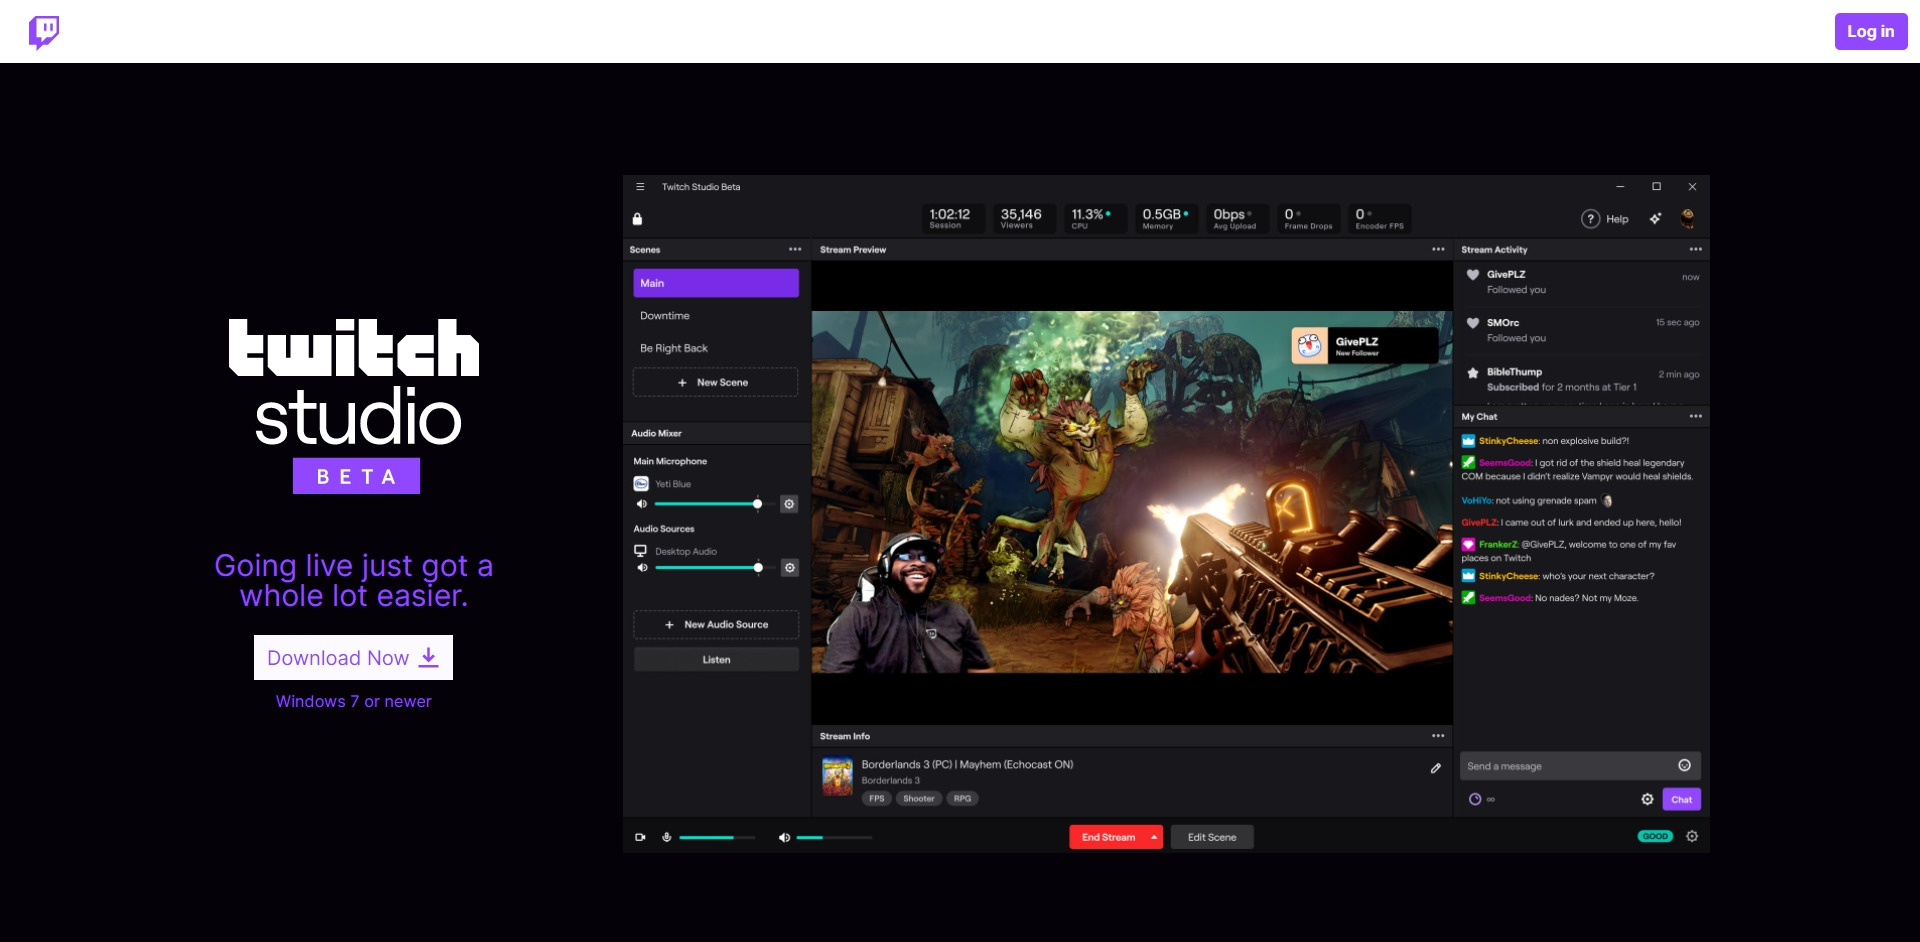Mute the Desktop Audio speaker icon

[x=642, y=568]
